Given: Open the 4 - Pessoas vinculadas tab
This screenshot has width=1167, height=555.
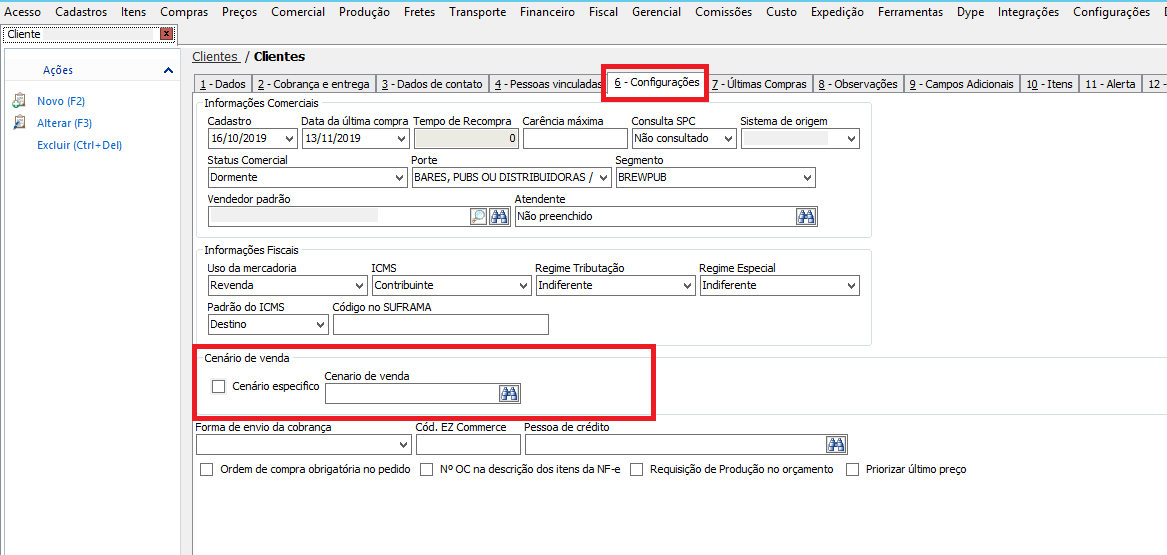Looking at the screenshot, I should [x=548, y=84].
